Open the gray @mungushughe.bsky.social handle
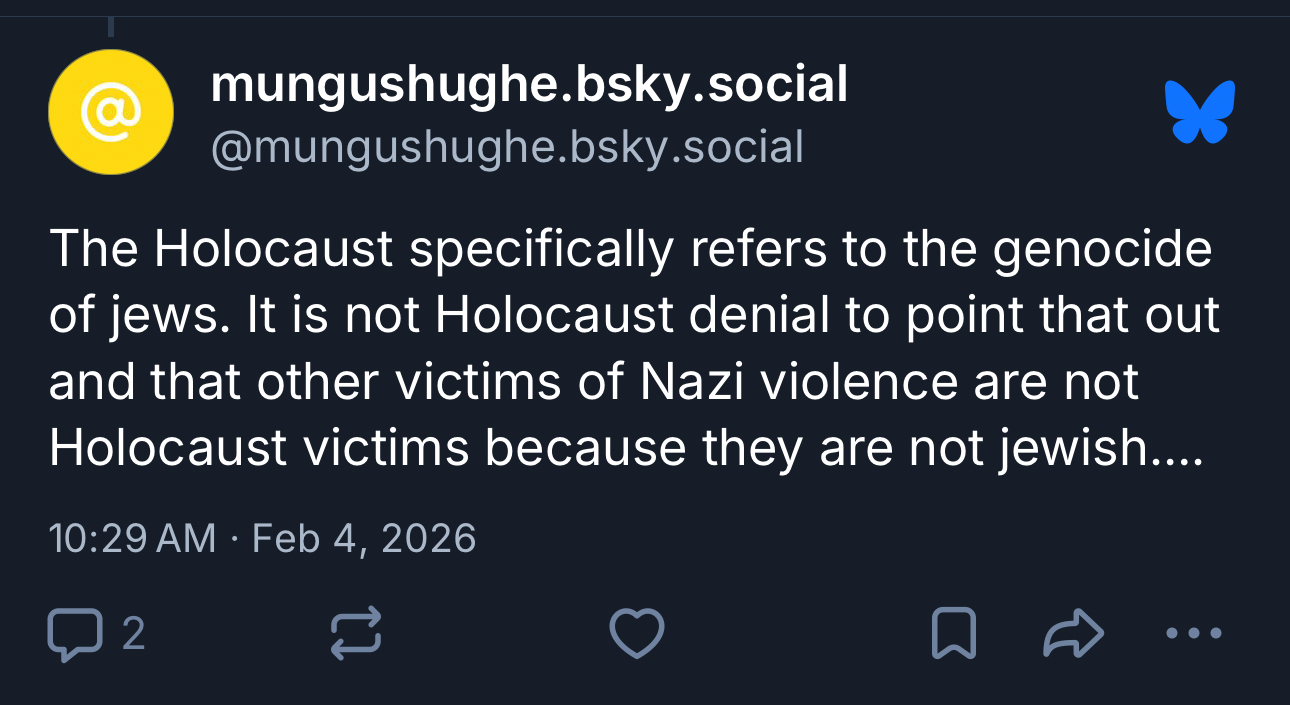Viewport: 1290px width, 705px height. point(507,148)
